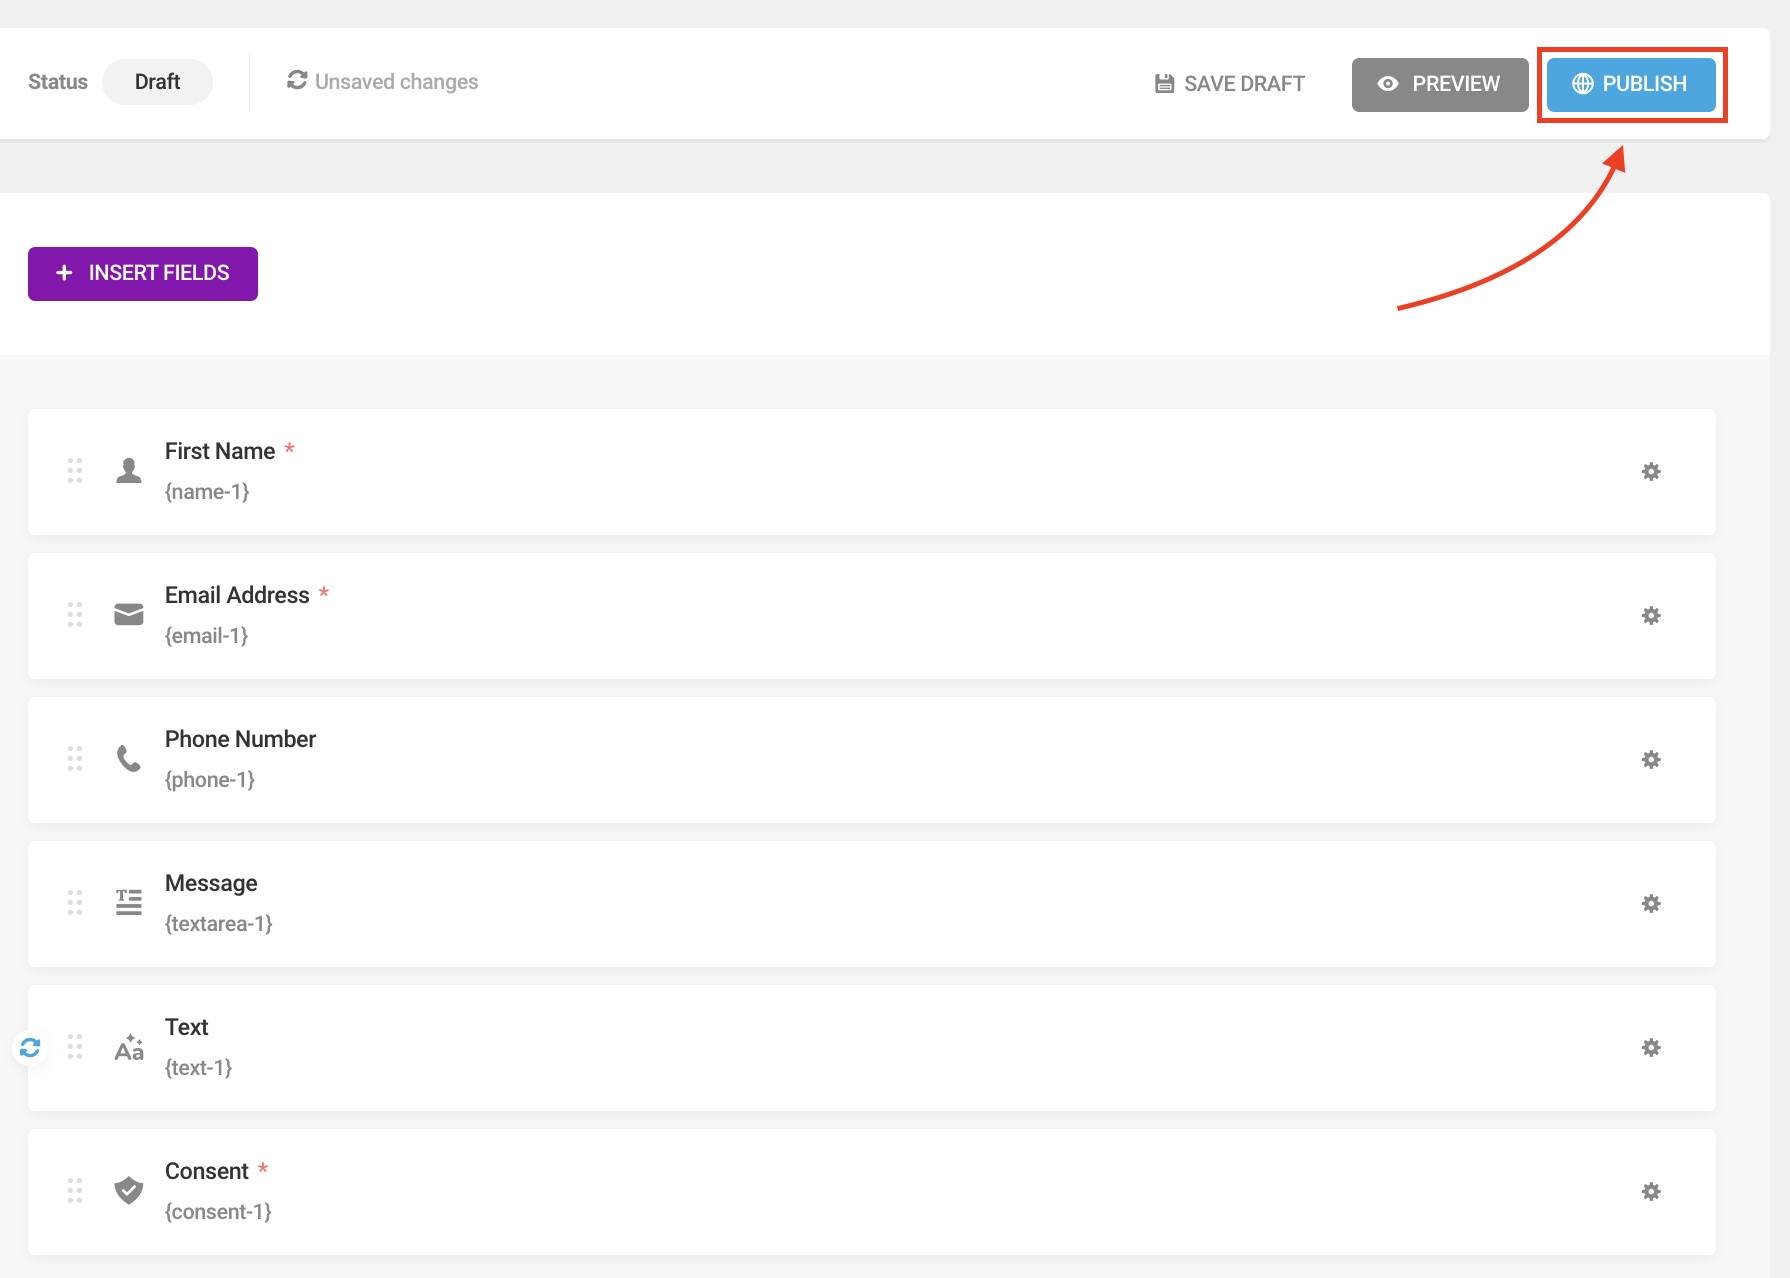Screen dimensions: 1790x1278
Task: Save the form as a draft
Action: pyautogui.click(x=1229, y=83)
